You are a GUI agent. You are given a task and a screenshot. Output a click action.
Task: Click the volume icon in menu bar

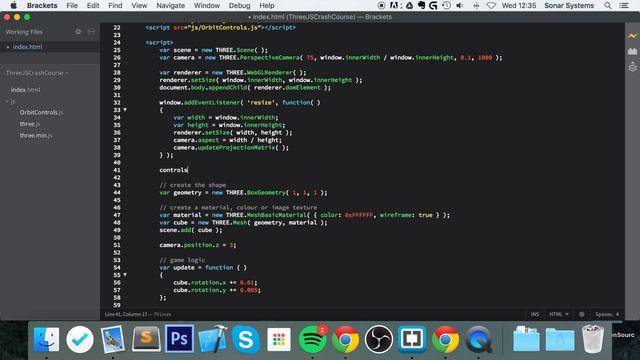[460, 6]
